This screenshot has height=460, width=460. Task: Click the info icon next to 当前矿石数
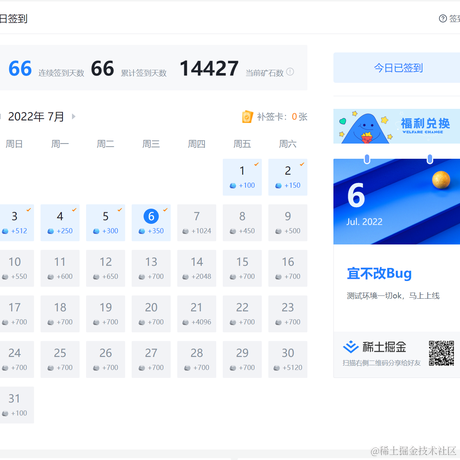click(290, 72)
